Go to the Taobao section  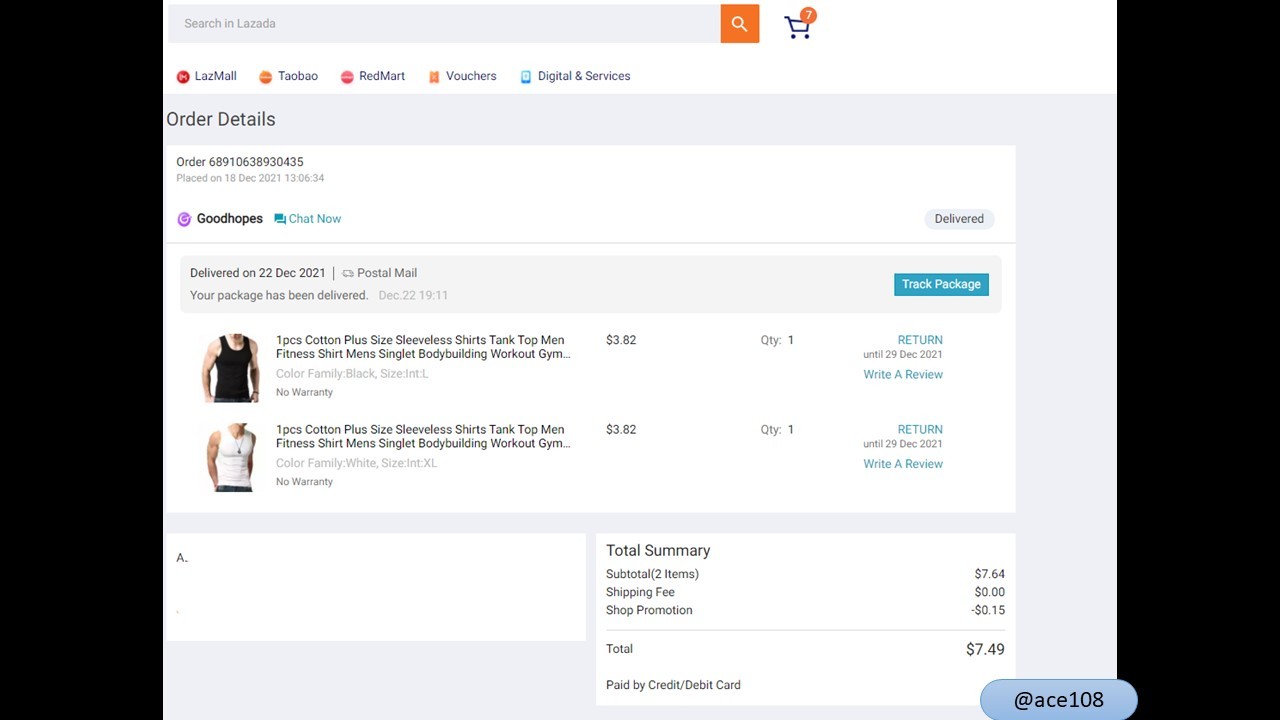[x=298, y=76]
